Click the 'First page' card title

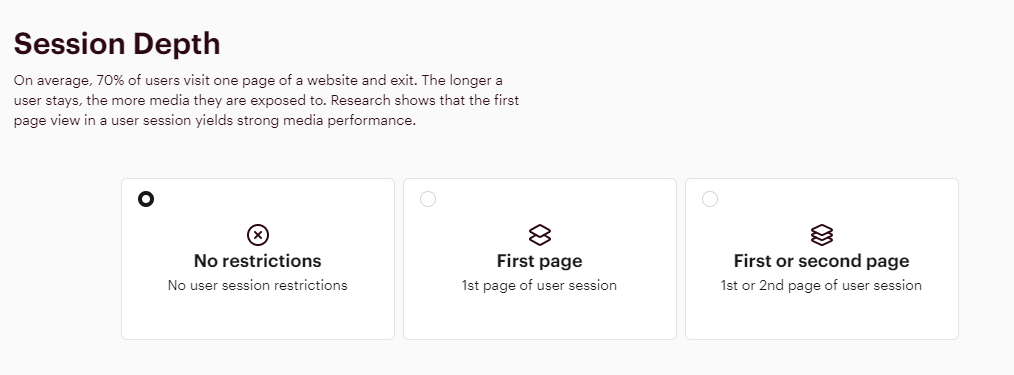[x=539, y=261]
